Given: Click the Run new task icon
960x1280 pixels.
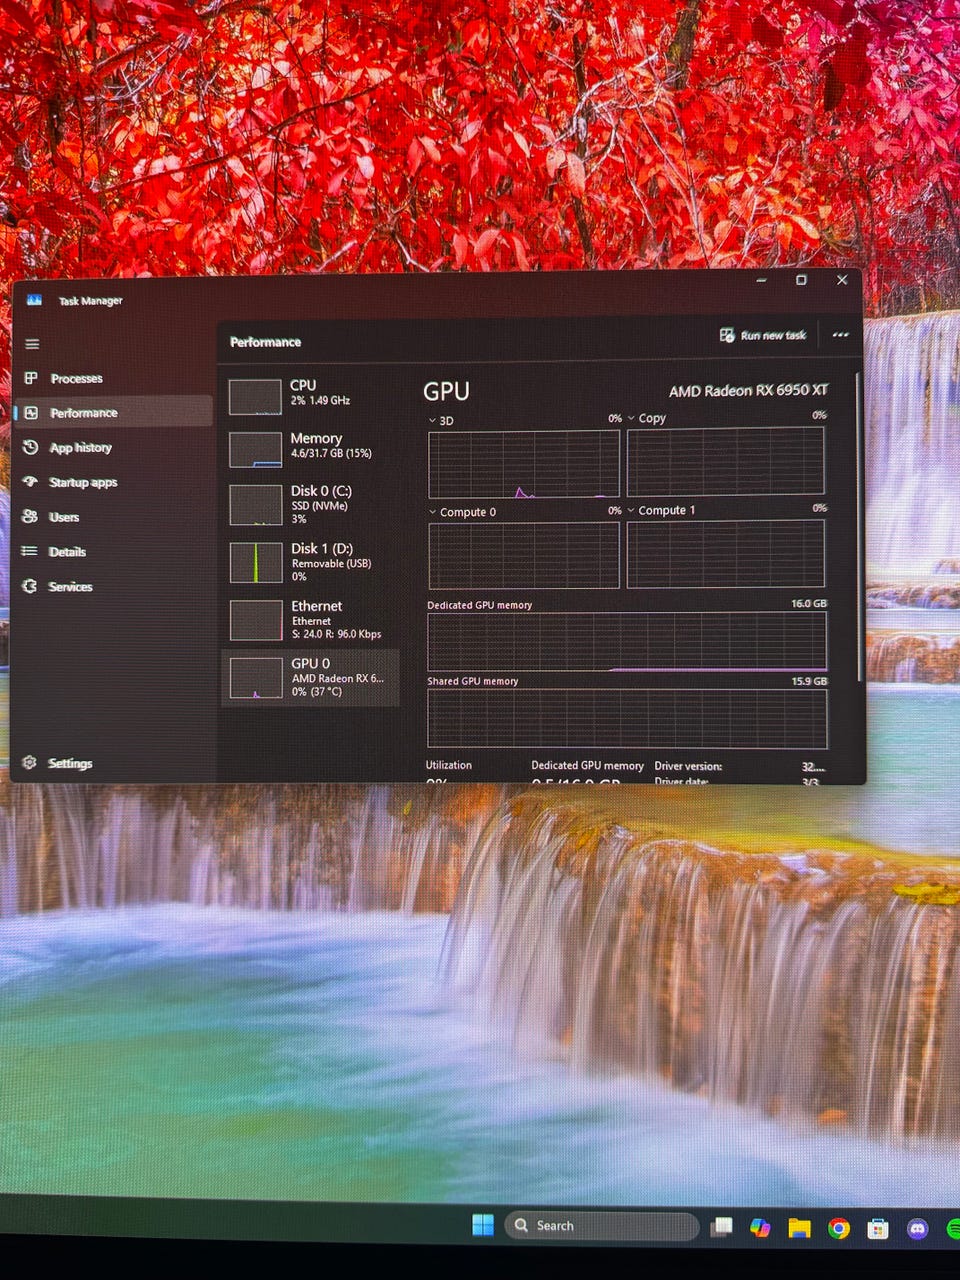Looking at the screenshot, I should pyautogui.click(x=727, y=335).
